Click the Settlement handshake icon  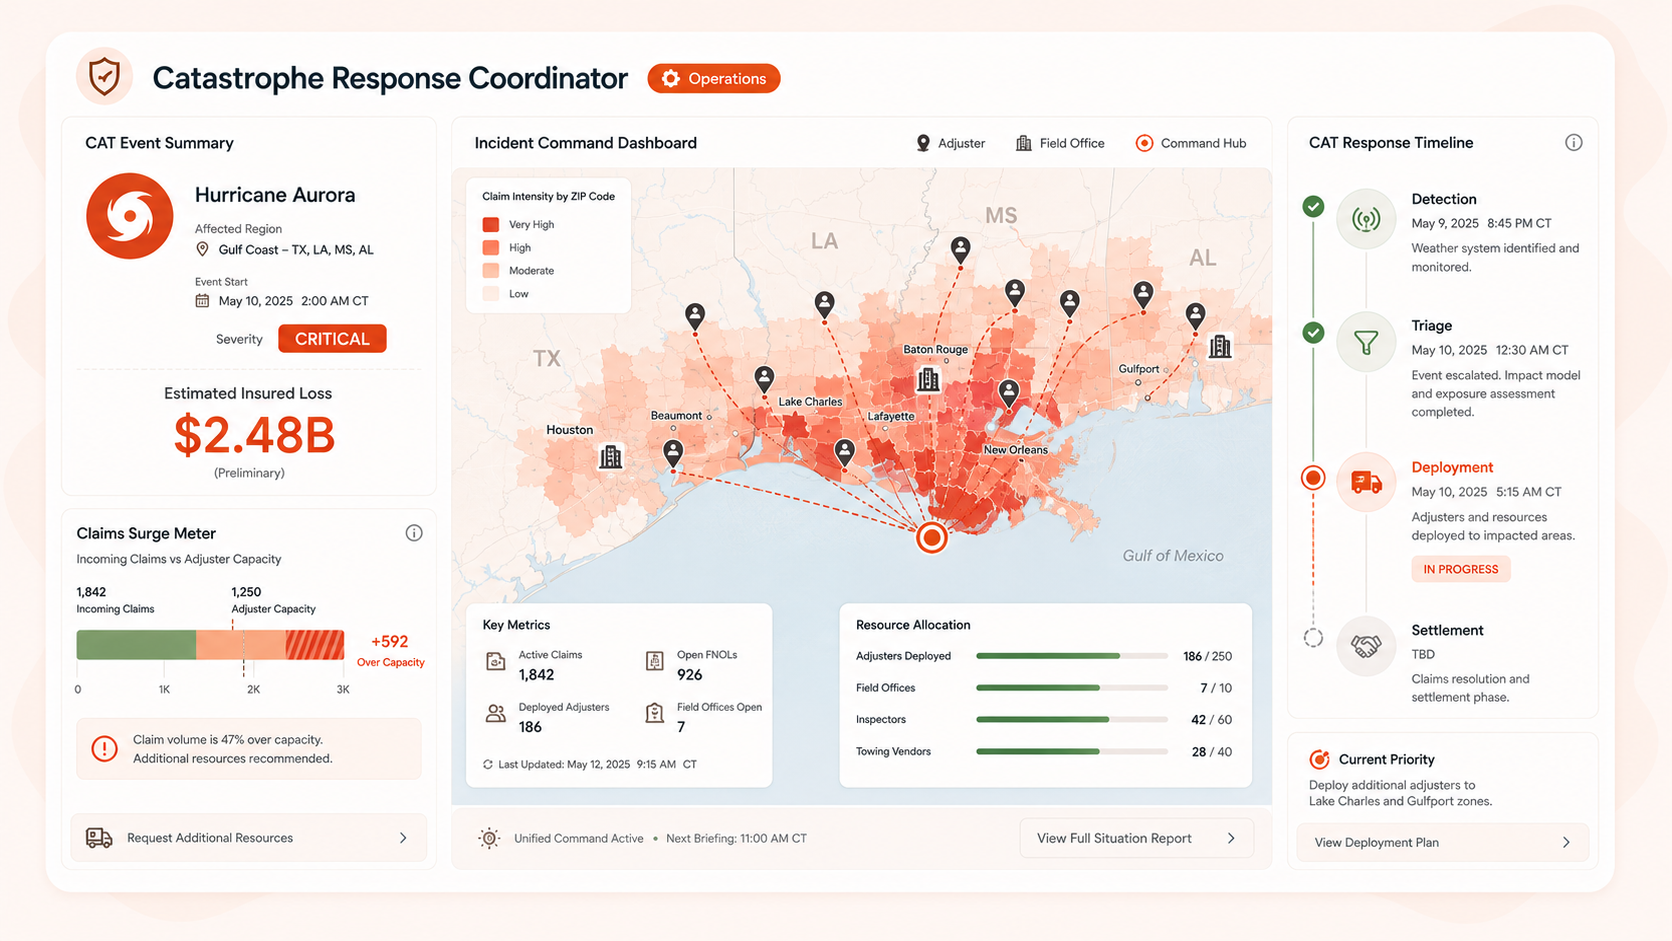click(1366, 646)
